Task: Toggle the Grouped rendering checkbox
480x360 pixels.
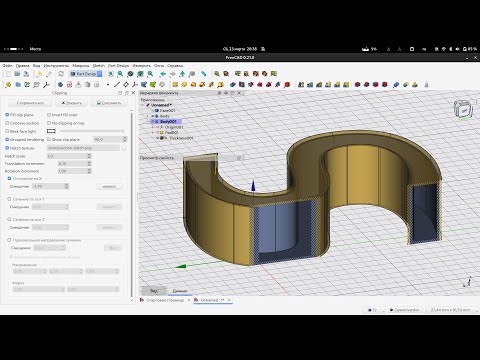Action: [x=7, y=139]
